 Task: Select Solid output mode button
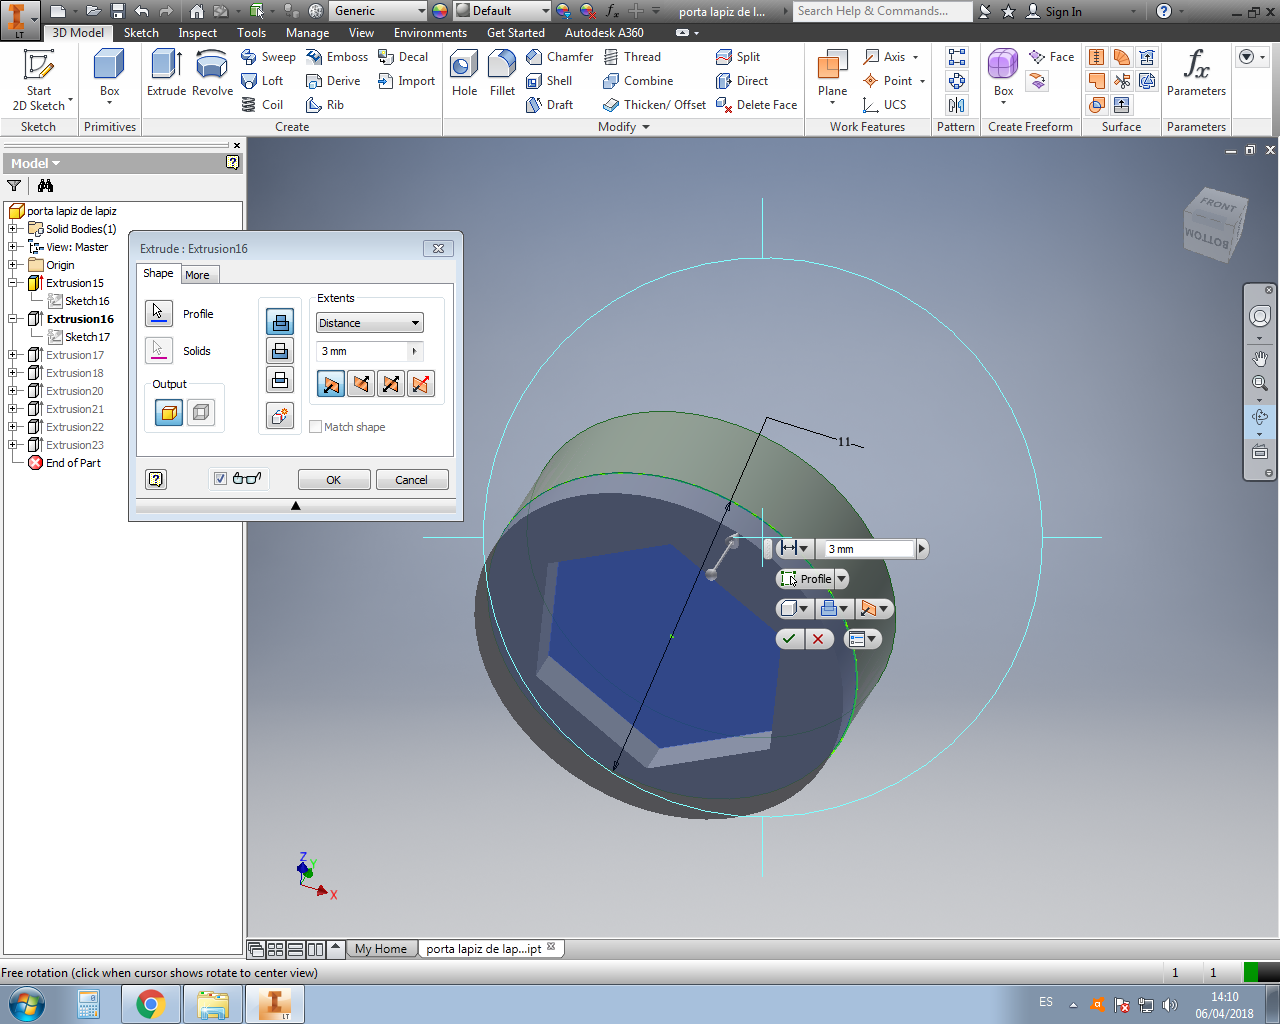[x=169, y=412]
